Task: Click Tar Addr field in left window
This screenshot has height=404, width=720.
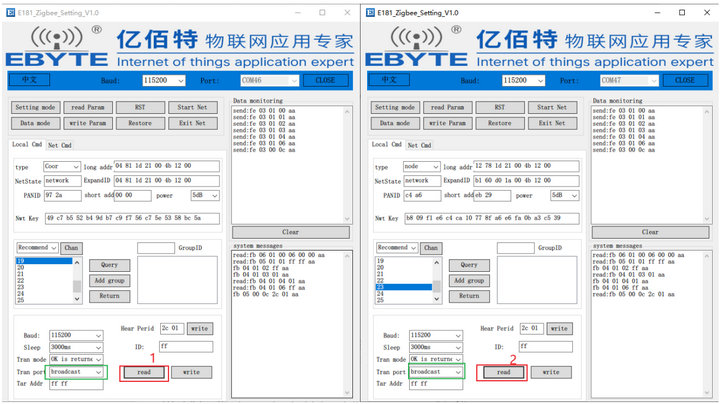Action: point(76,384)
